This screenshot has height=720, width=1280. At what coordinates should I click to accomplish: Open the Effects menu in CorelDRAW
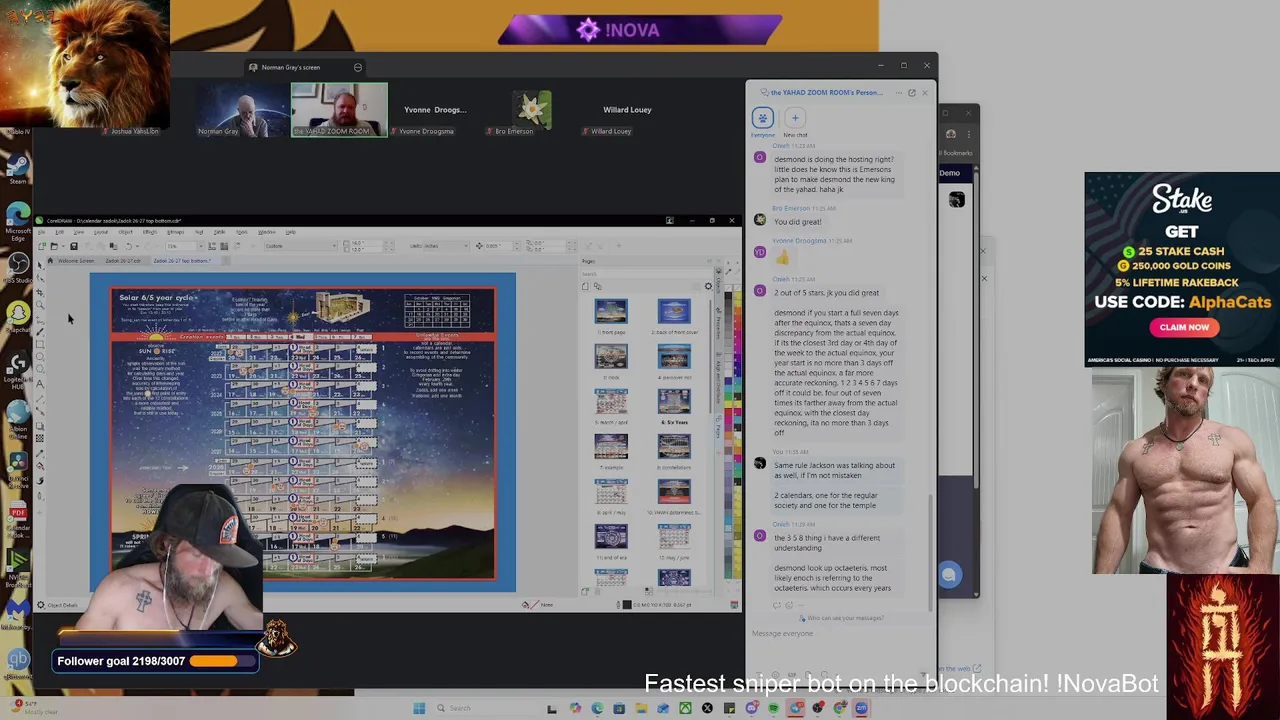(x=150, y=232)
